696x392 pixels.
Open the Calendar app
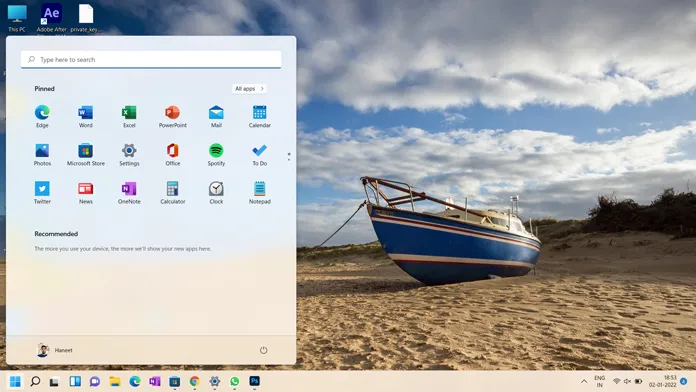coord(260,116)
